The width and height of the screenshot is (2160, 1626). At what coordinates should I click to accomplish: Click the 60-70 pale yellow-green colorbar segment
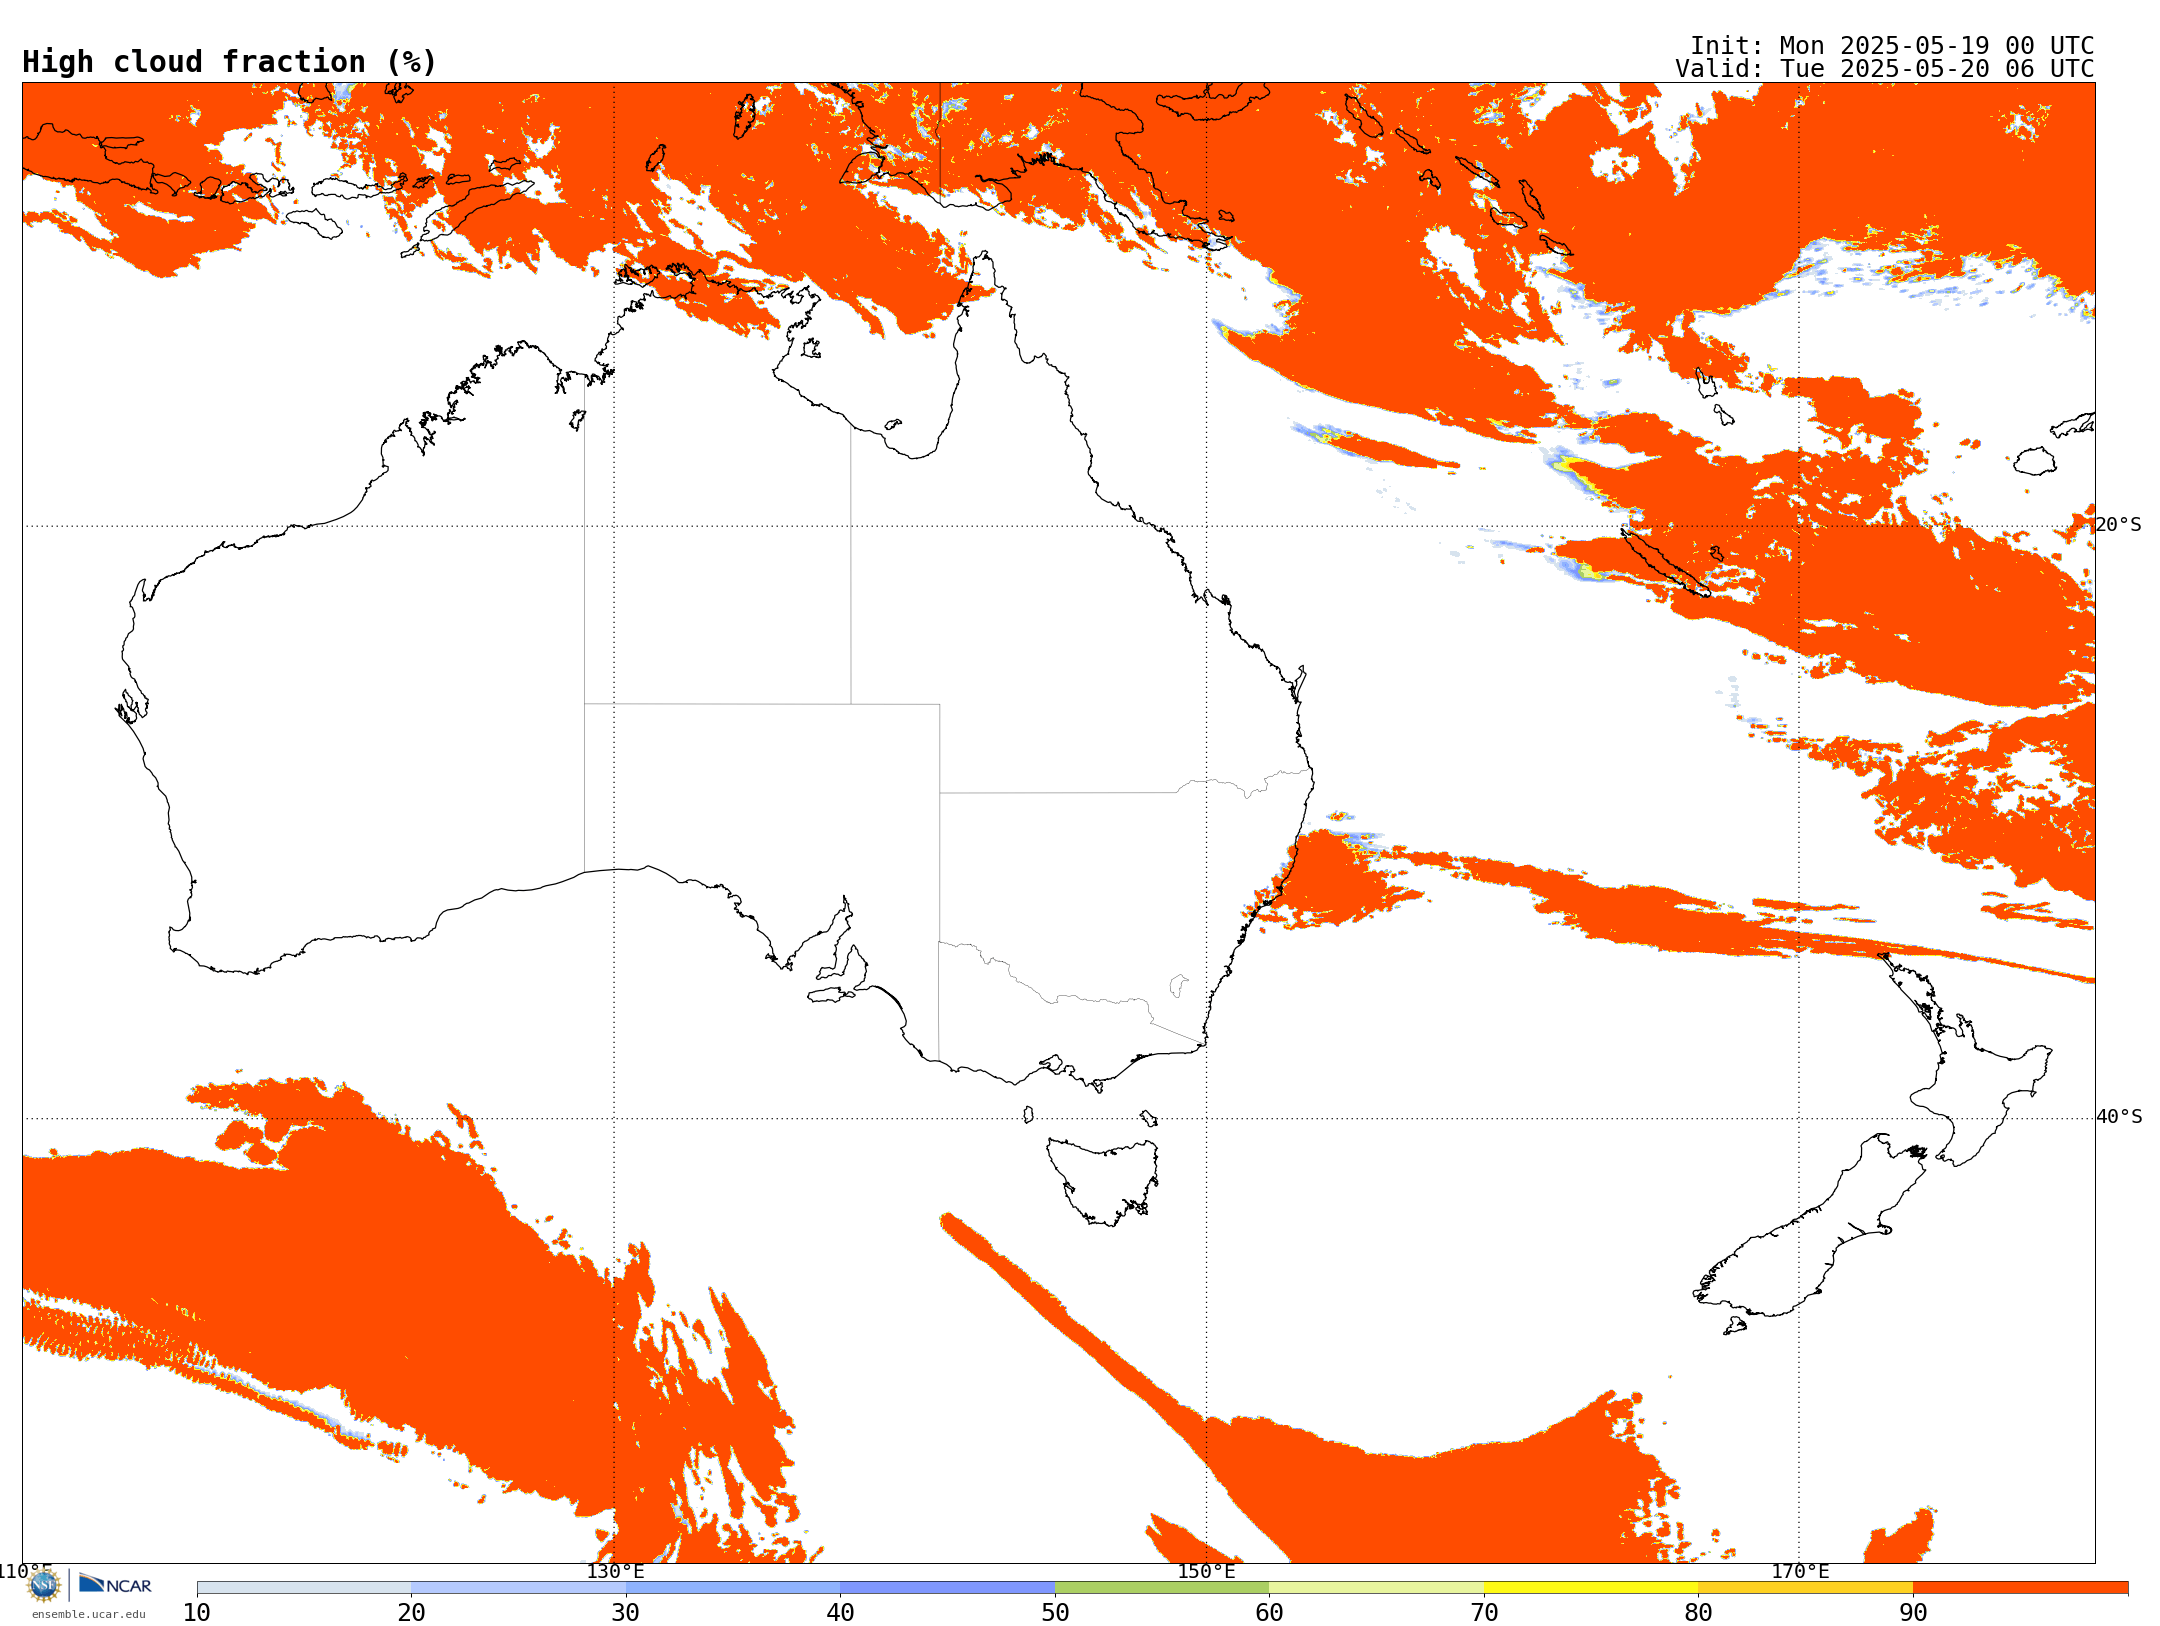(x=1376, y=1588)
